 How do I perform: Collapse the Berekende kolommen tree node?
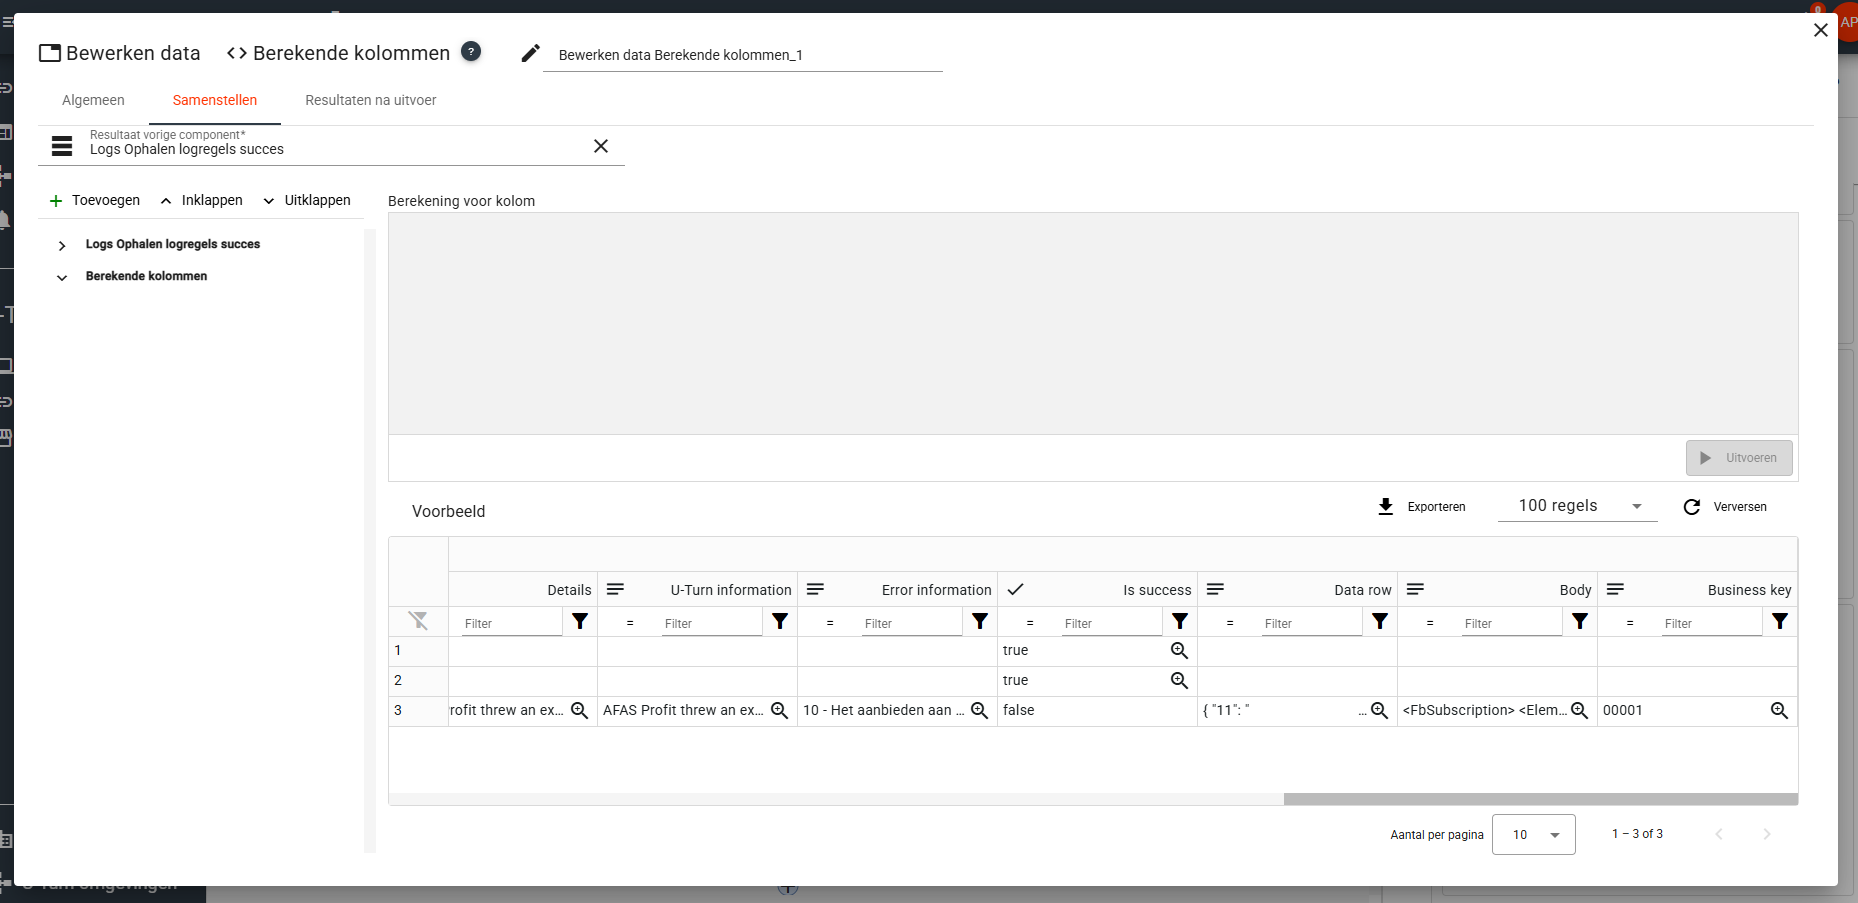62,277
